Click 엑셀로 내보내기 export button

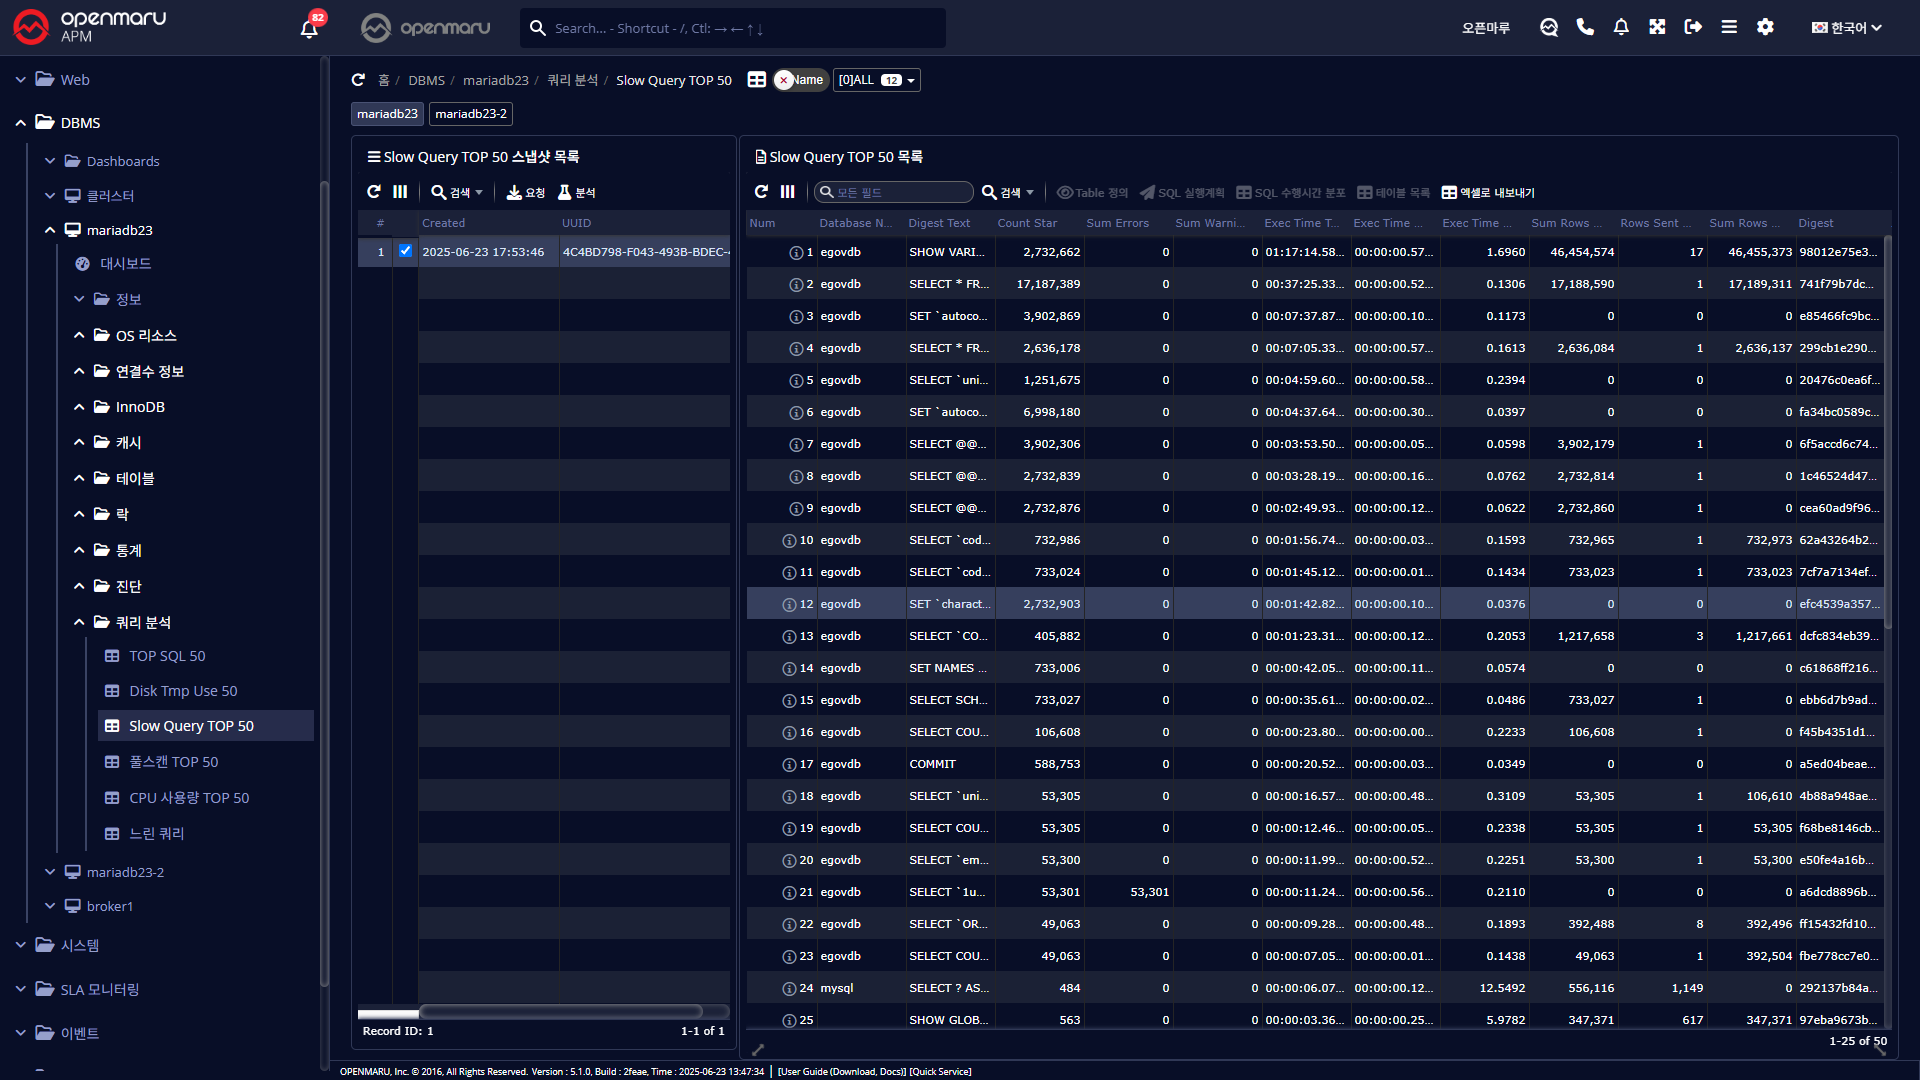click(1488, 192)
